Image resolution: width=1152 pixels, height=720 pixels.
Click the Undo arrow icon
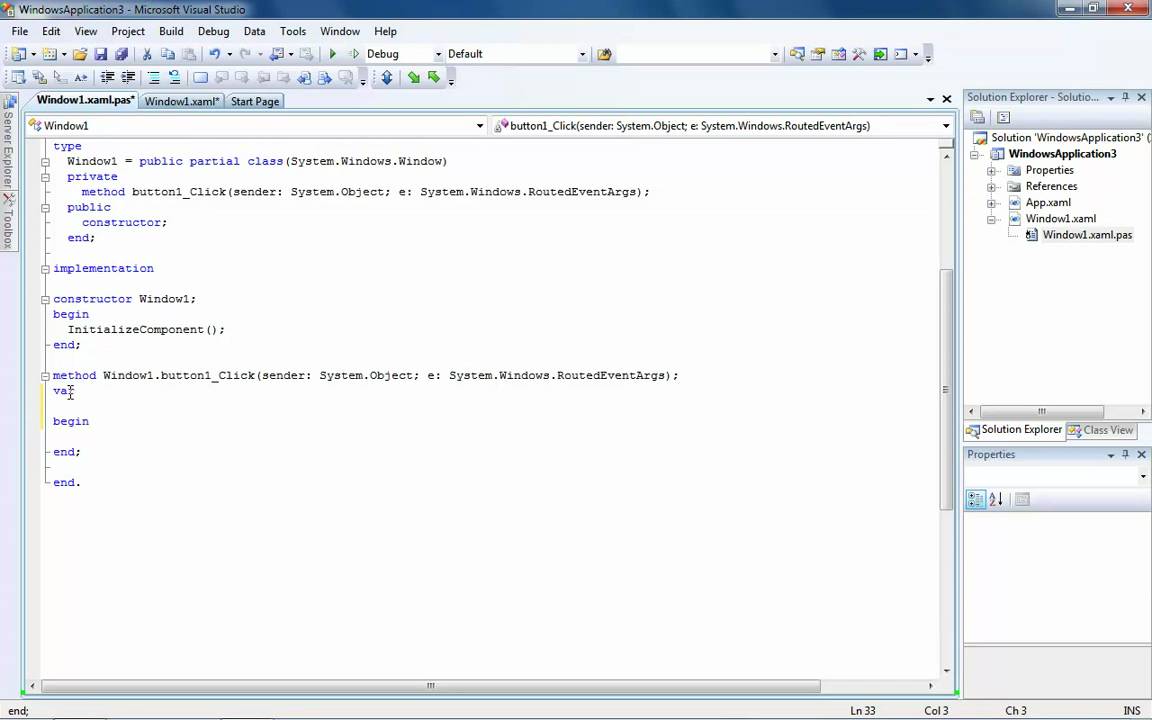(215, 54)
